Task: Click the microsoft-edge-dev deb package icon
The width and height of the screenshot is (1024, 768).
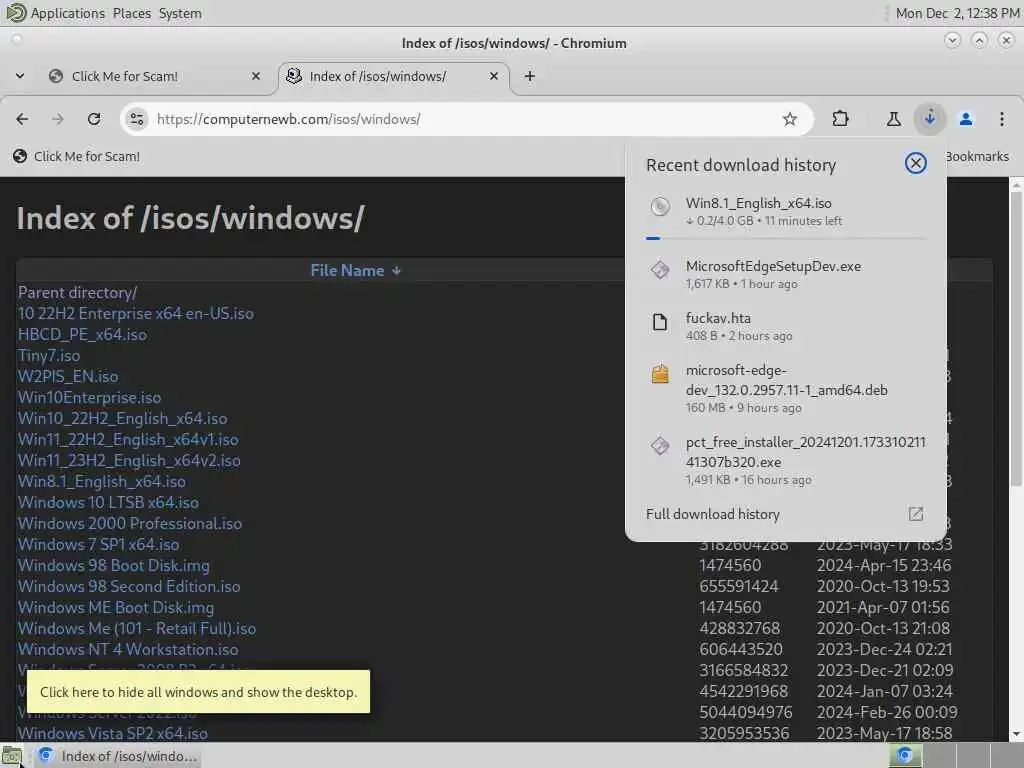Action: pyautogui.click(x=660, y=374)
